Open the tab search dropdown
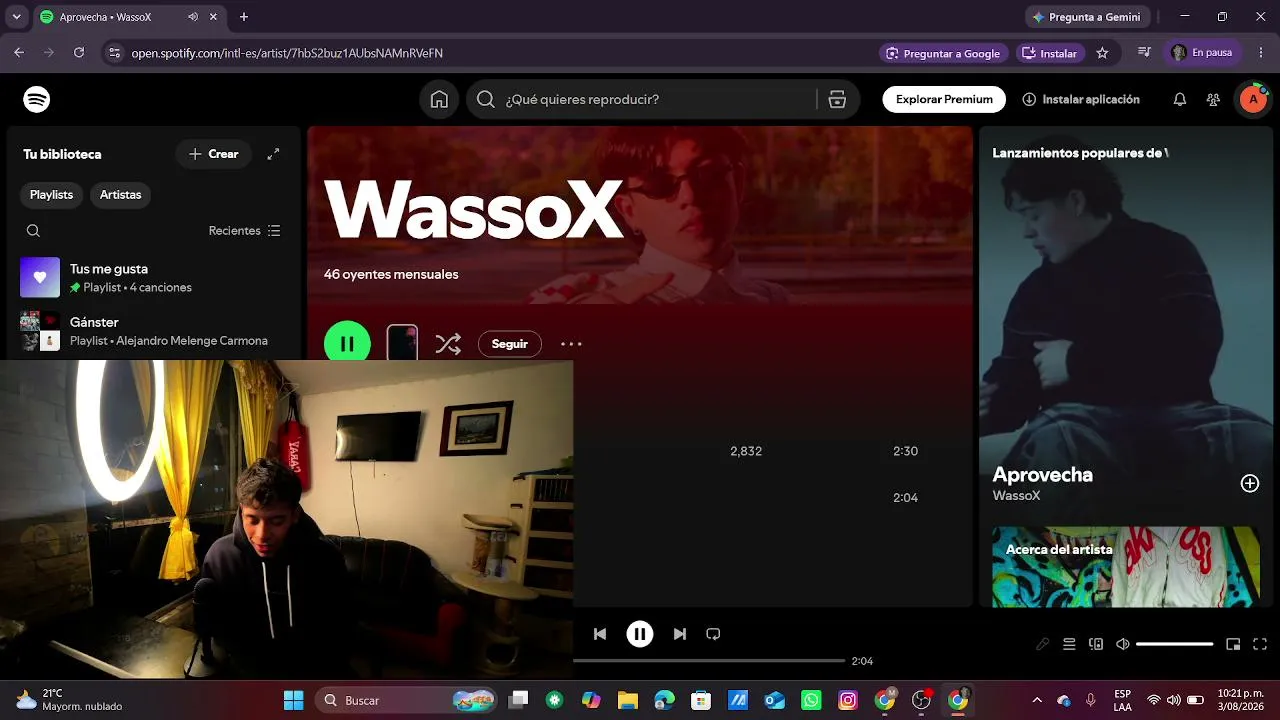The height and width of the screenshot is (720, 1280). (16, 17)
